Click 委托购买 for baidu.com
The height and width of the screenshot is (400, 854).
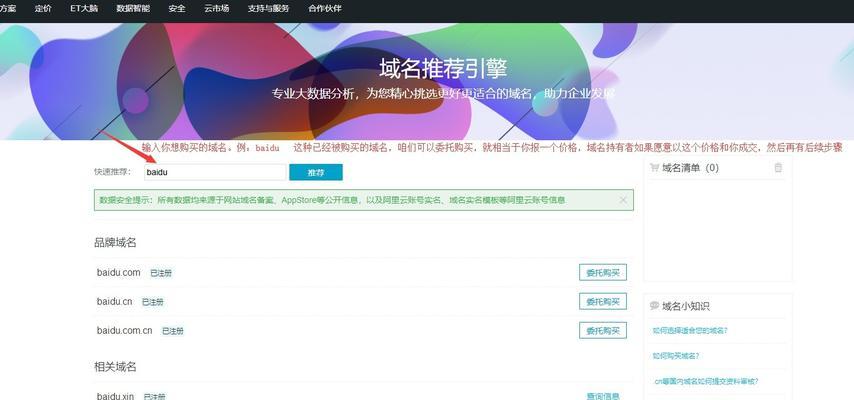[x=603, y=272]
